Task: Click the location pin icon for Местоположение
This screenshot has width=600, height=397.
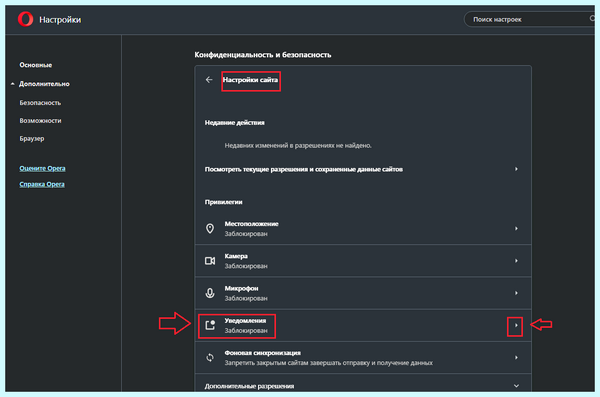Action: click(x=210, y=229)
